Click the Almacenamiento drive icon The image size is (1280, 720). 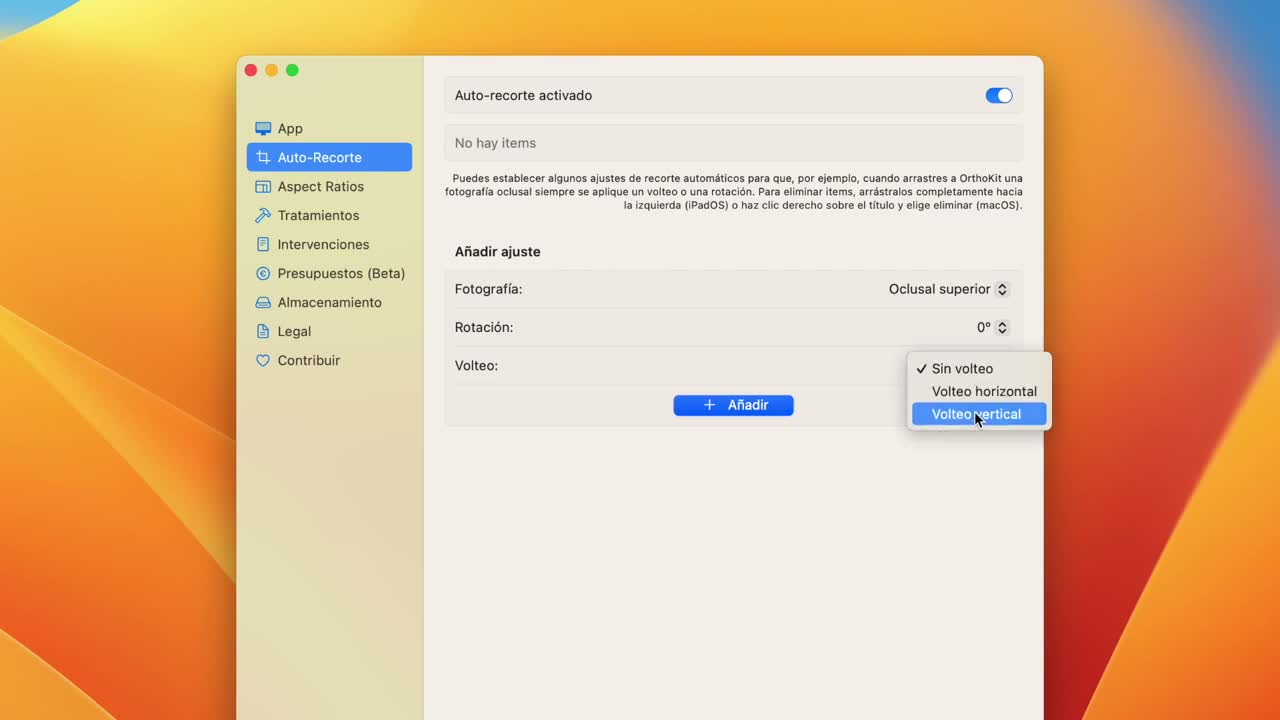263,302
